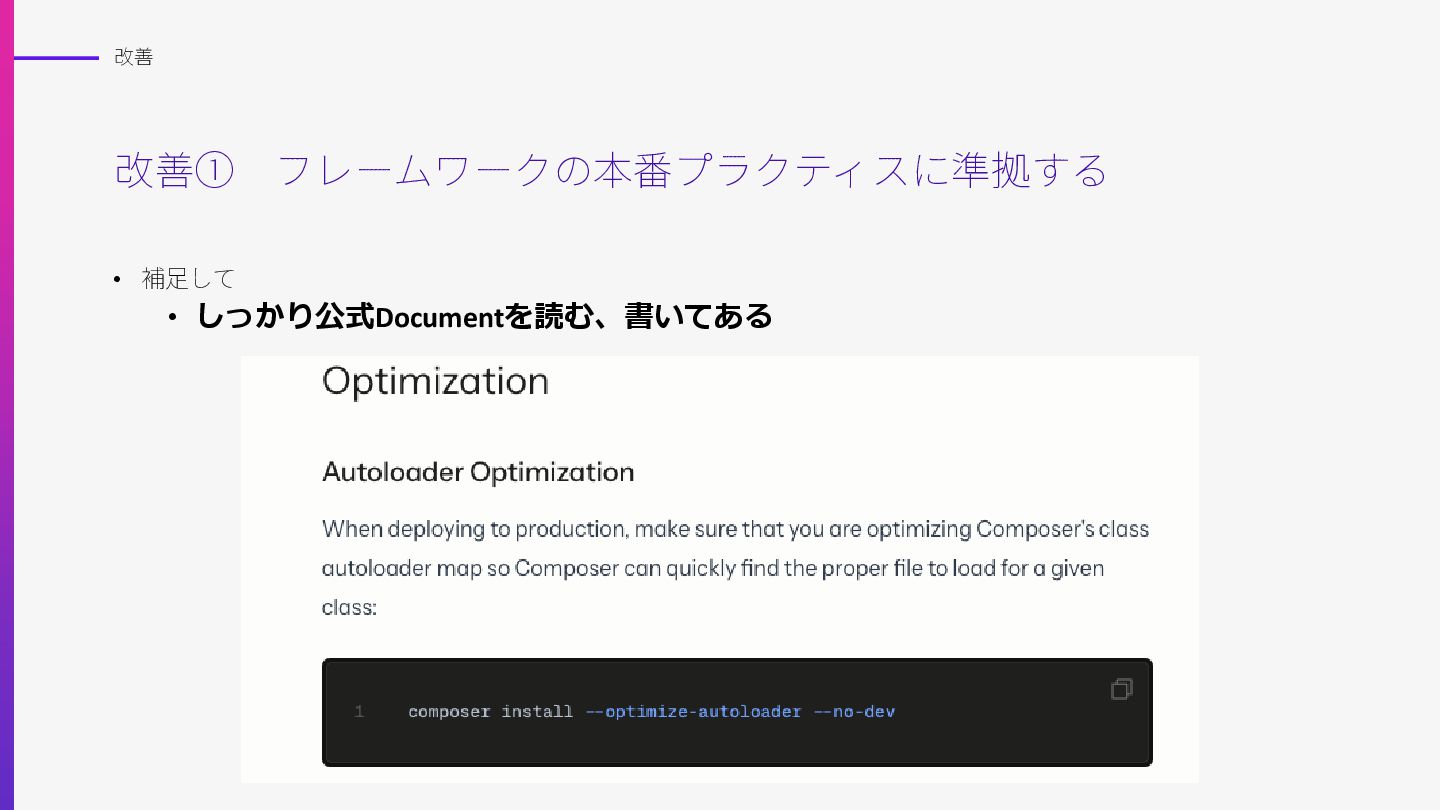Click the dark code block background

click(737, 712)
